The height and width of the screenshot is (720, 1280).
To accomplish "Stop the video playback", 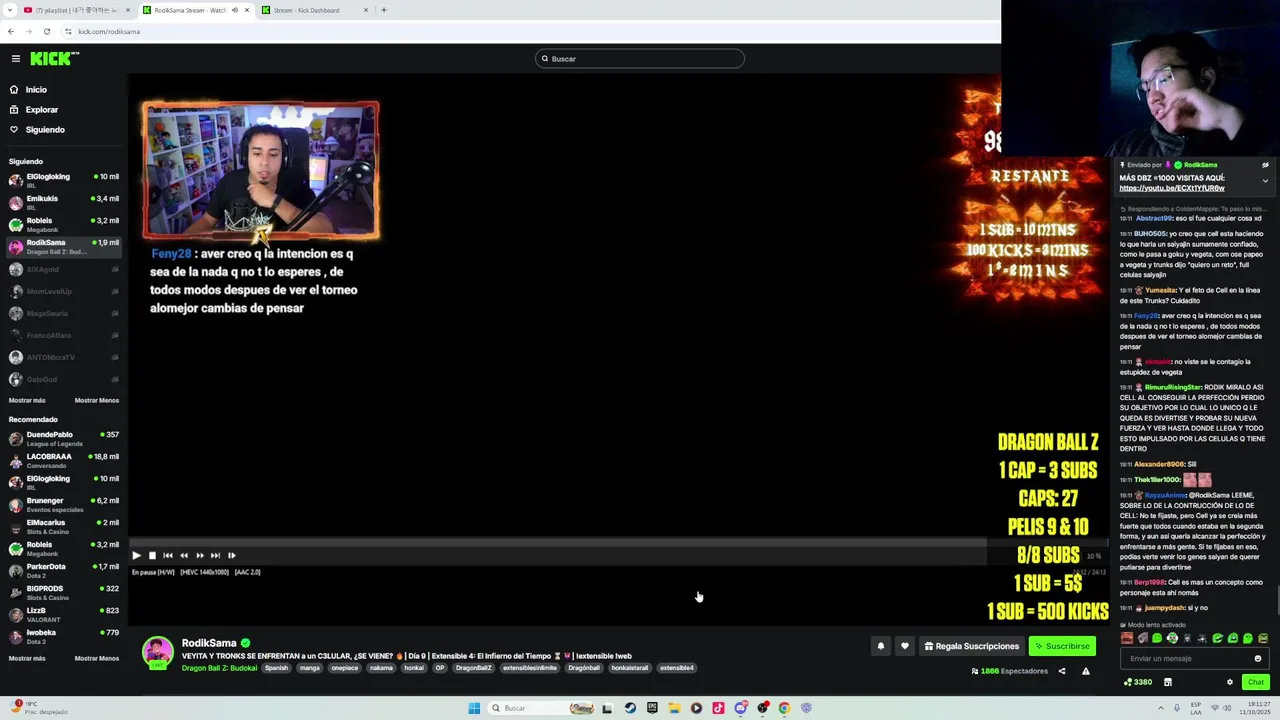I will tap(152, 555).
